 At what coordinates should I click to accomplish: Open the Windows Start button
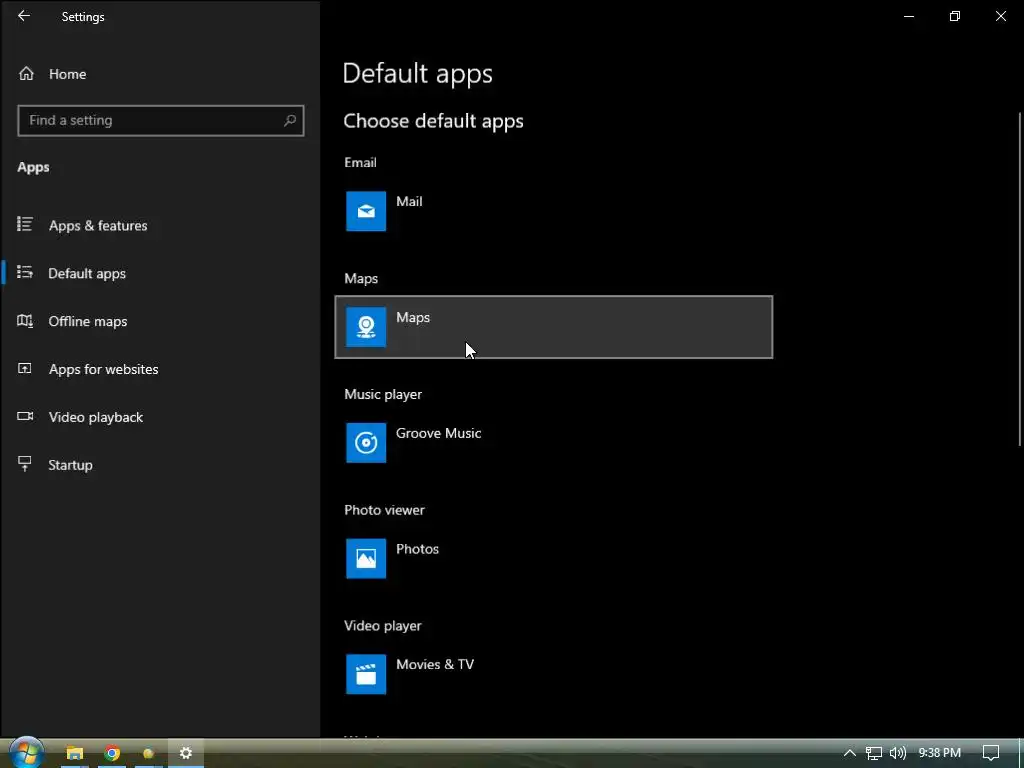pos(26,753)
